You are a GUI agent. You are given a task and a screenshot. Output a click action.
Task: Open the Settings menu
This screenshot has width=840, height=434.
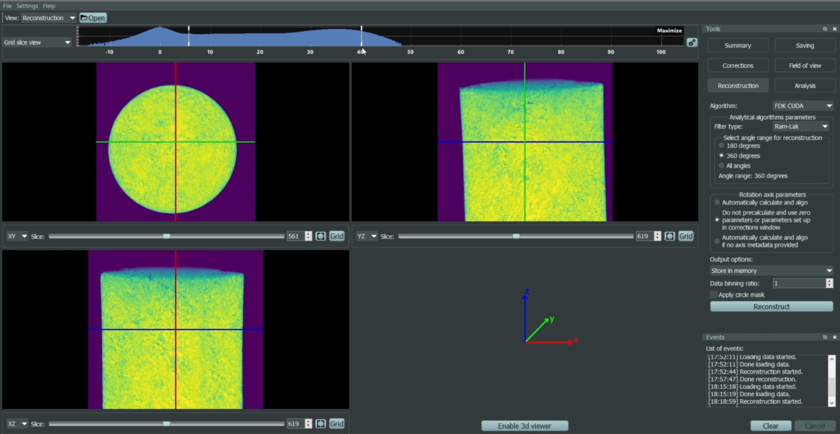(x=26, y=6)
